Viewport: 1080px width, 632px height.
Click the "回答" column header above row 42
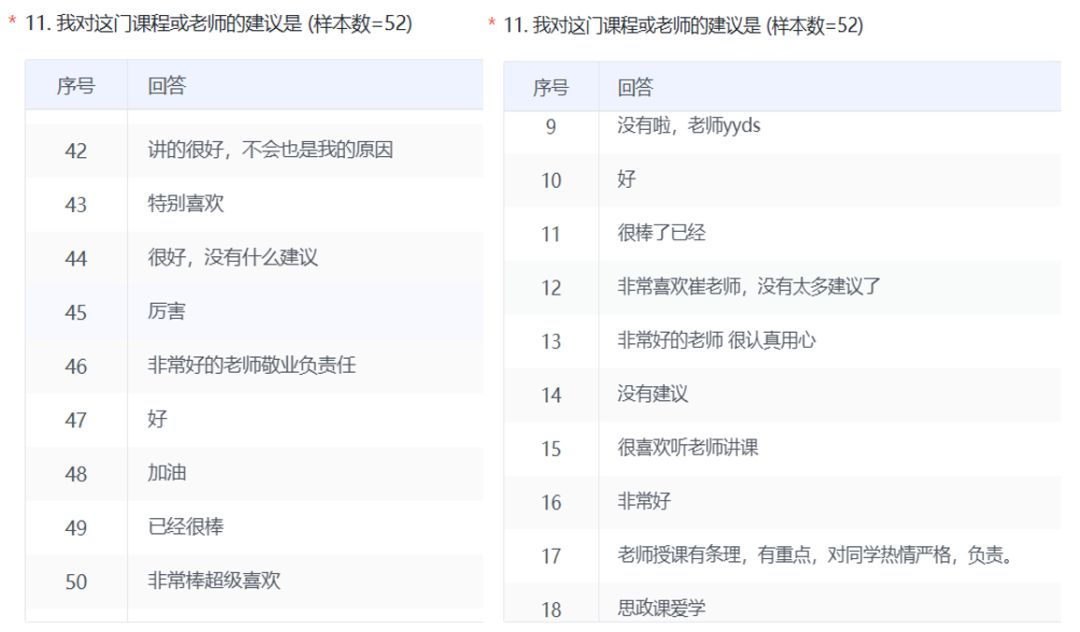coord(167,86)
